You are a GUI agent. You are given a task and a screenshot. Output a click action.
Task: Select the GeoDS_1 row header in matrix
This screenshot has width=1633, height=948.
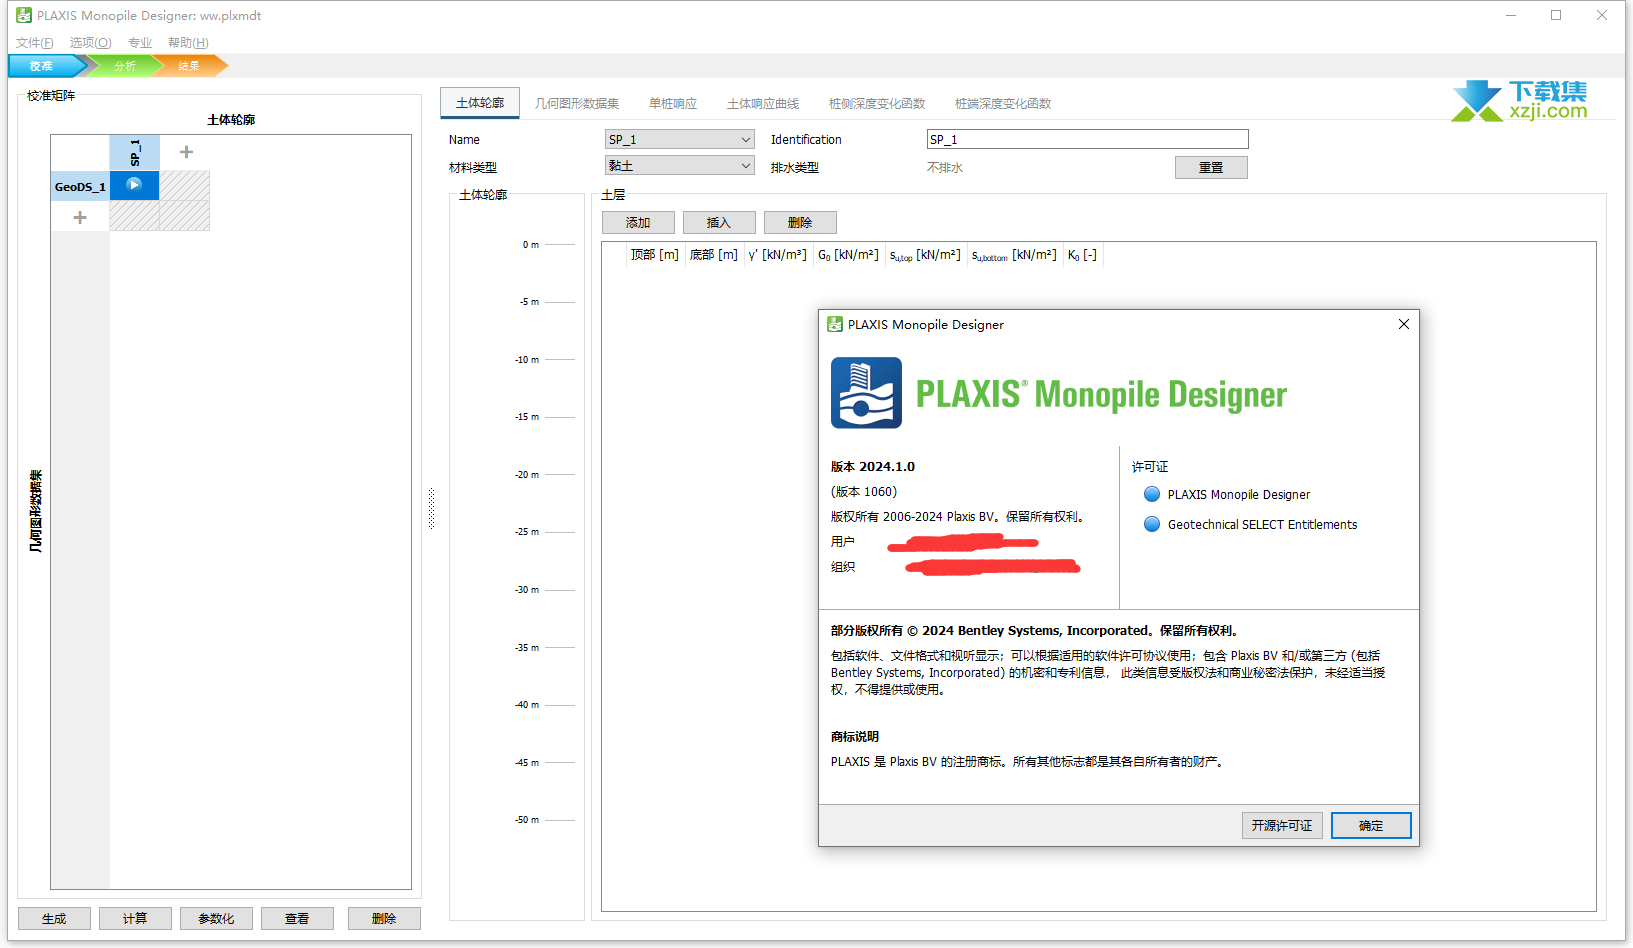click(80, 186)
